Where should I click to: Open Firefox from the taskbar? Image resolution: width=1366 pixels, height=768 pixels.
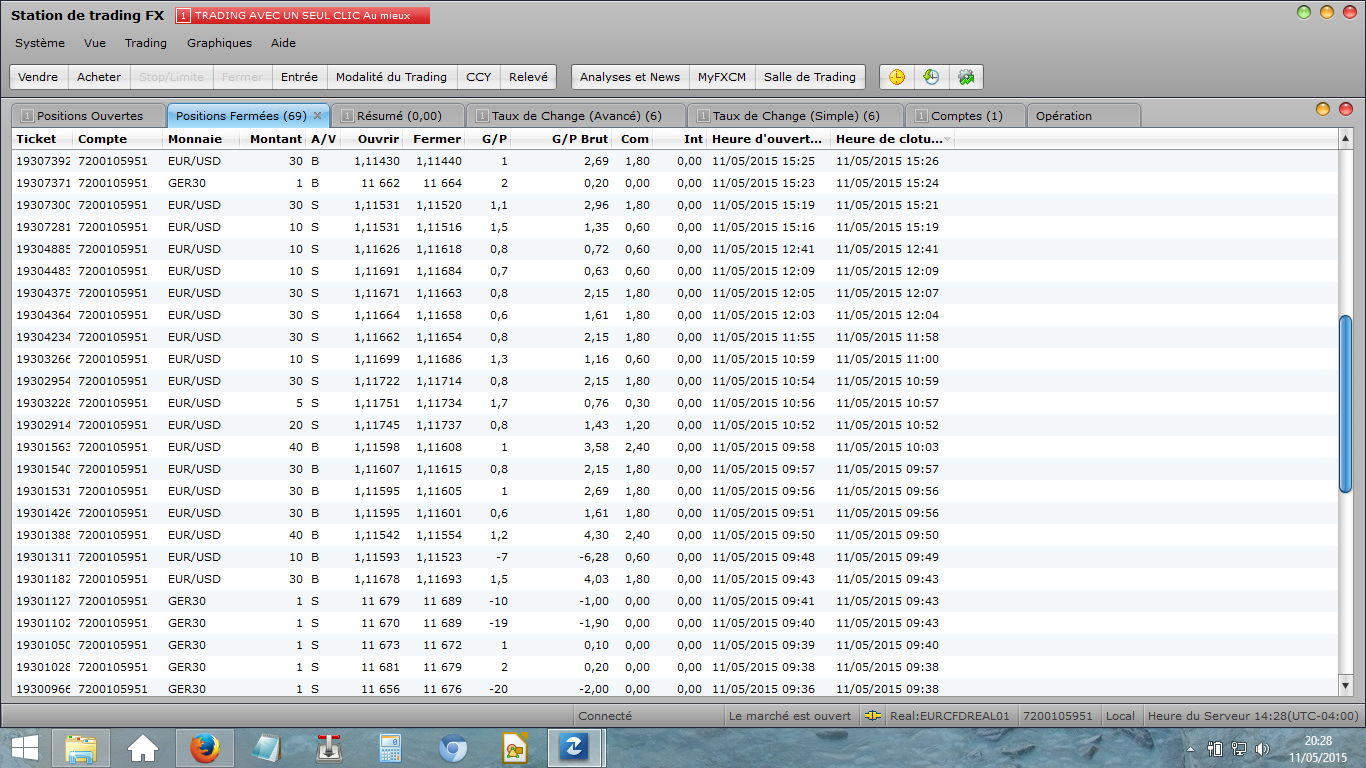[204, 748]
